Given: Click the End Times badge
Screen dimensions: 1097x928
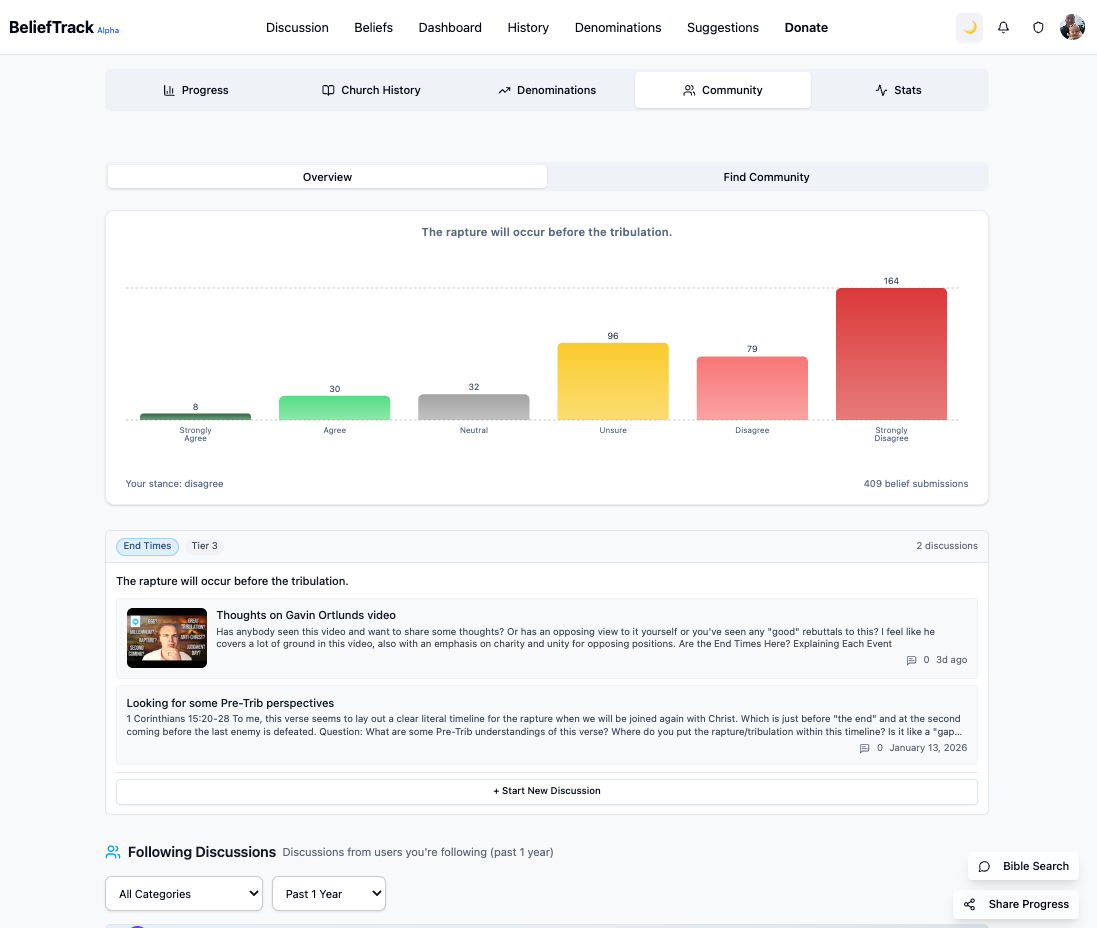Looking at the screenshot, I should coord(147,546).
